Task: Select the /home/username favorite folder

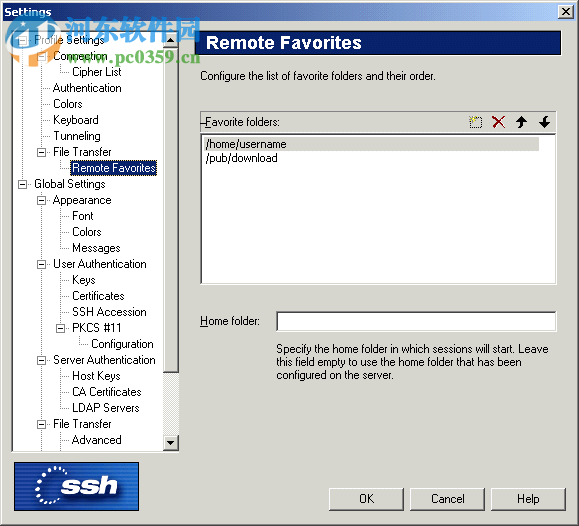Action: [x=371, y=144]
